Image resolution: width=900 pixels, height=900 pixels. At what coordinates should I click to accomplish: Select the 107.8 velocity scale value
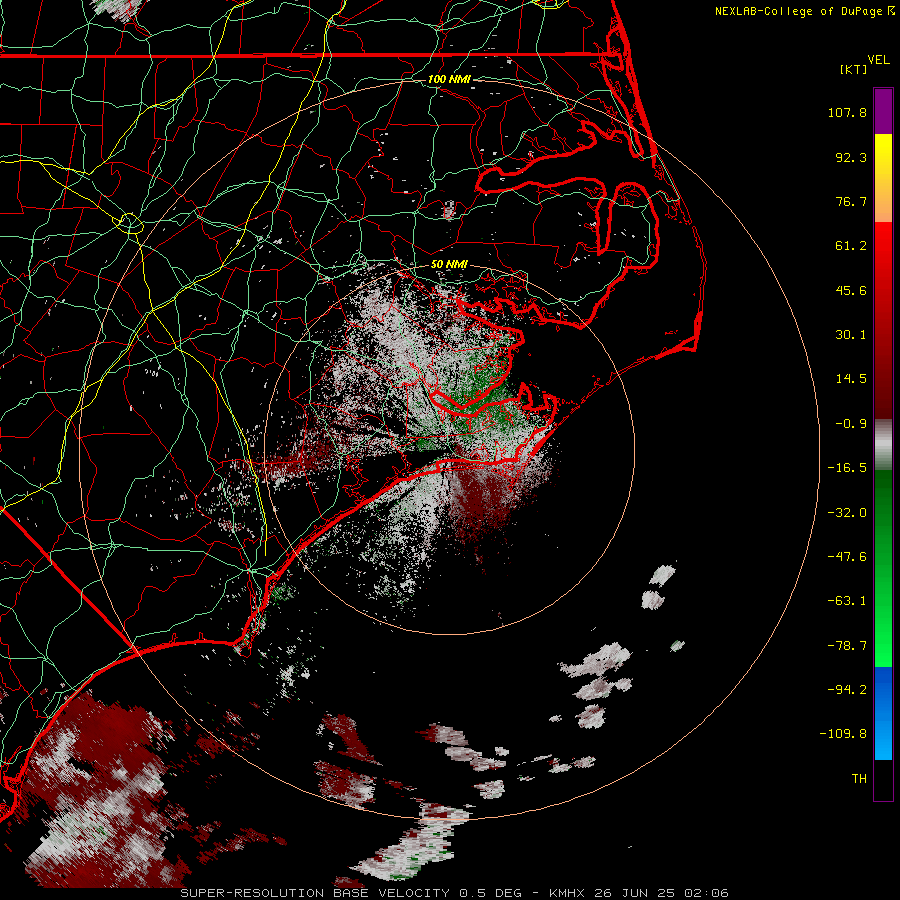(x=847, y=112)
